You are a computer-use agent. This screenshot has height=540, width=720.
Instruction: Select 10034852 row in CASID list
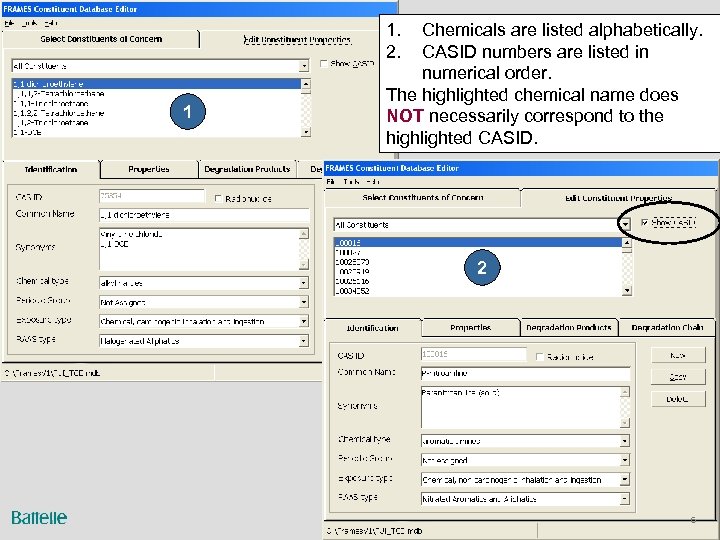click(x=478, y=291)
